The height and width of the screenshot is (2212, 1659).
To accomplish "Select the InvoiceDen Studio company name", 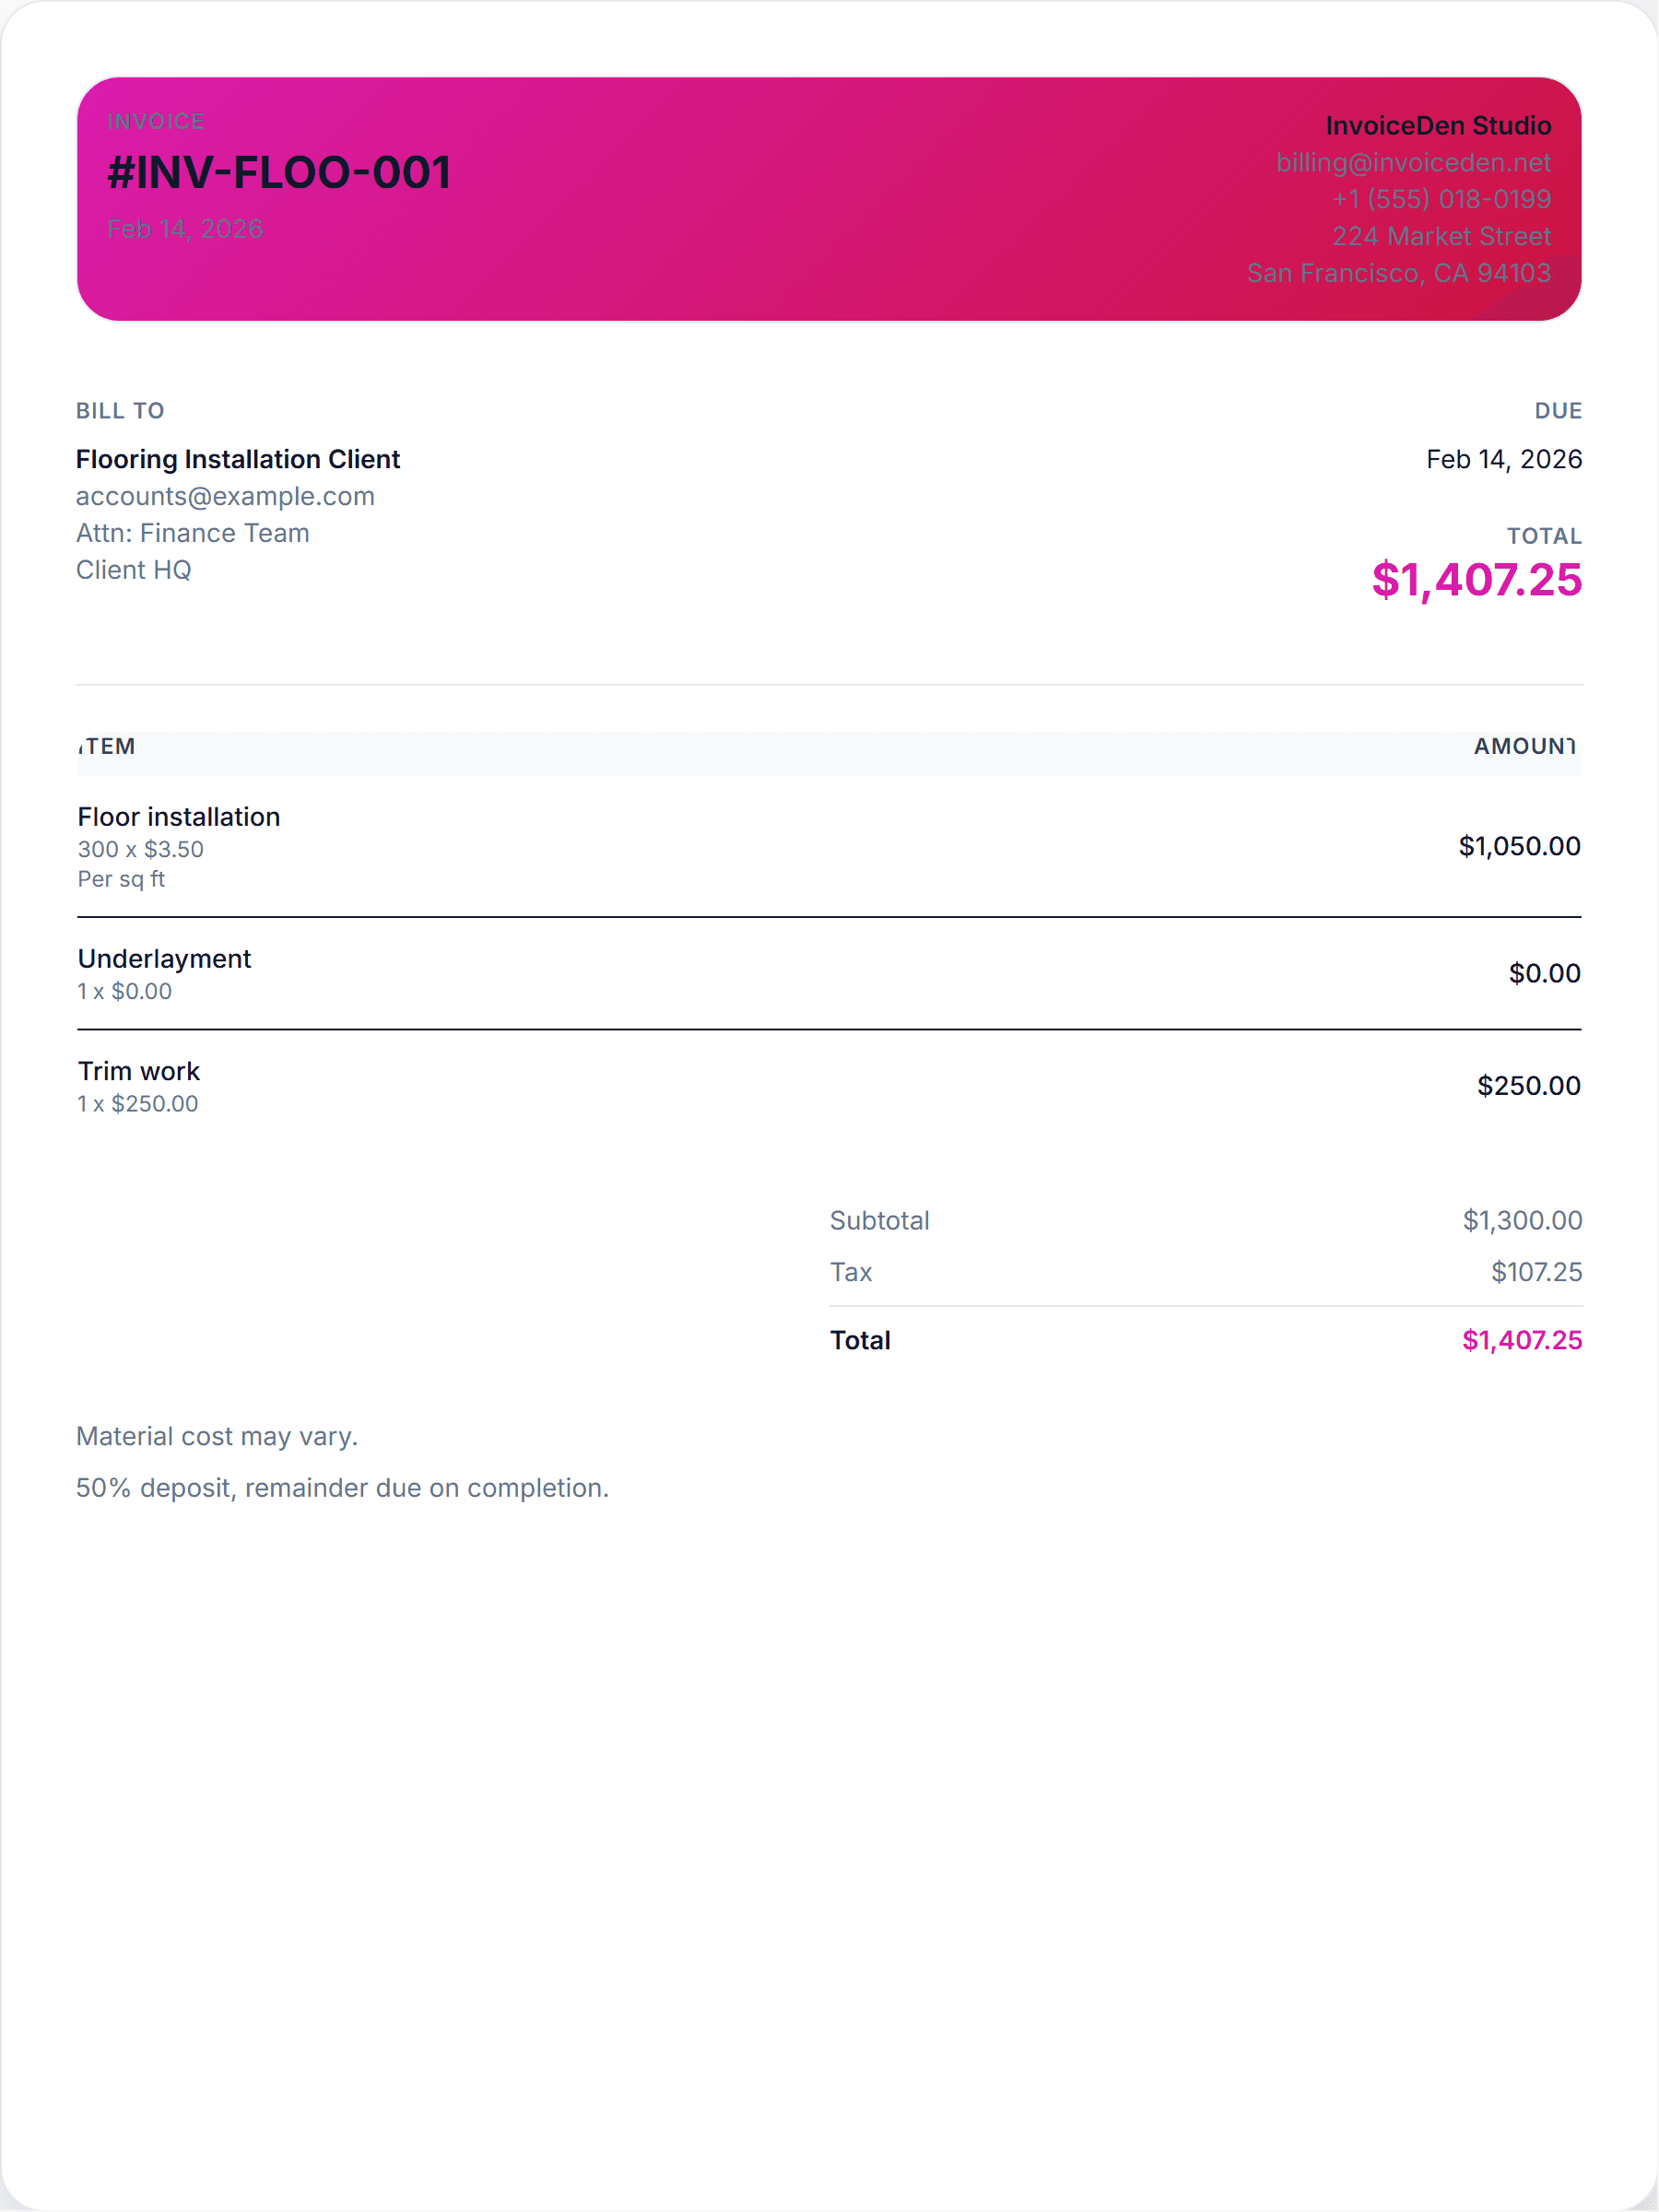I will click(1437, 125).
